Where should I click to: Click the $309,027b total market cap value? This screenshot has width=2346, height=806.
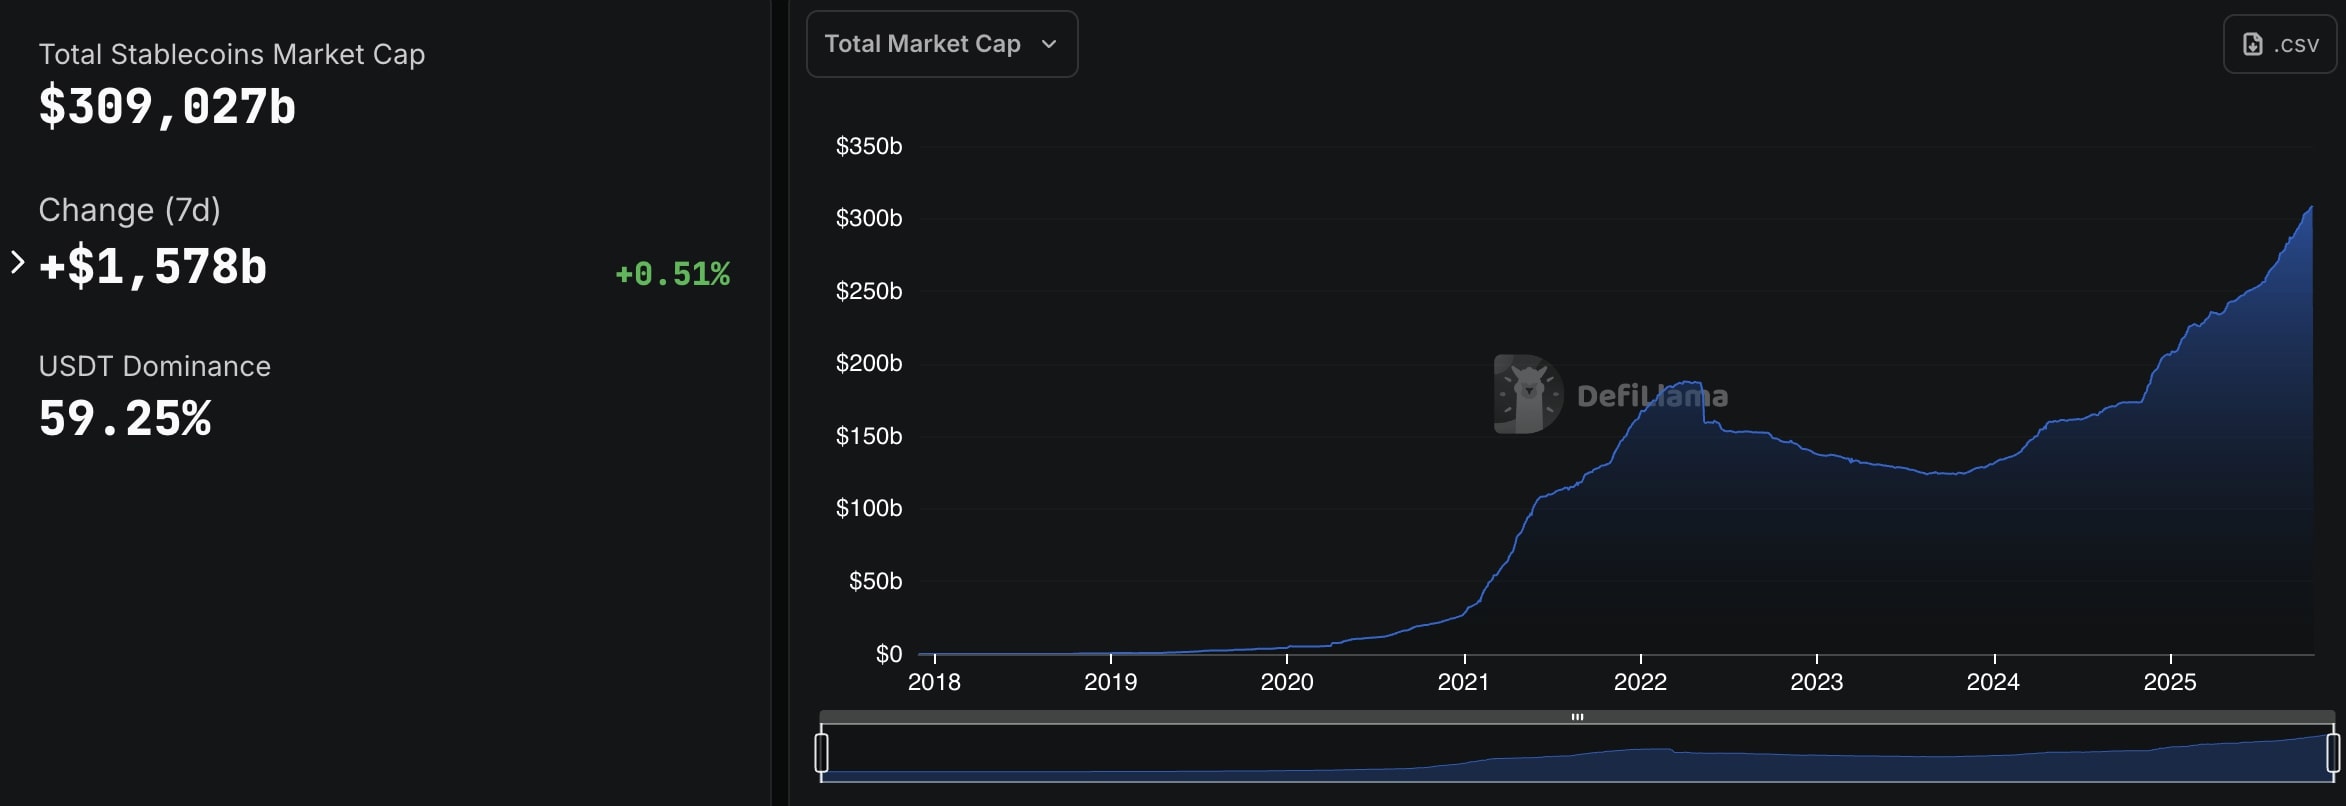(x=167, y=107)
